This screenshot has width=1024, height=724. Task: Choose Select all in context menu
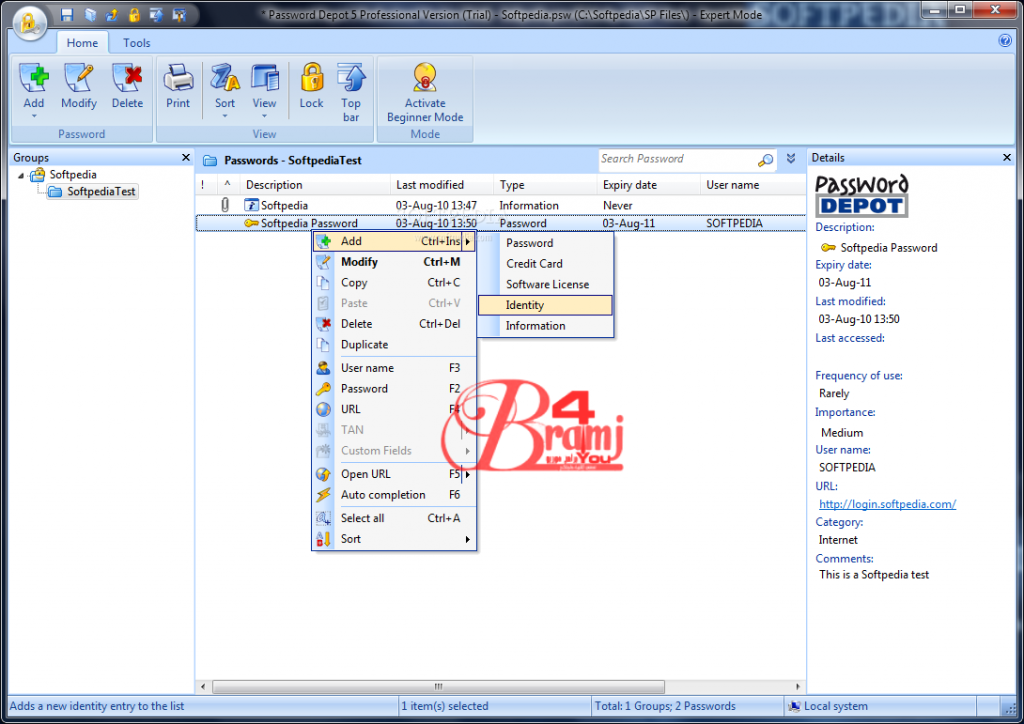point(394,518)
